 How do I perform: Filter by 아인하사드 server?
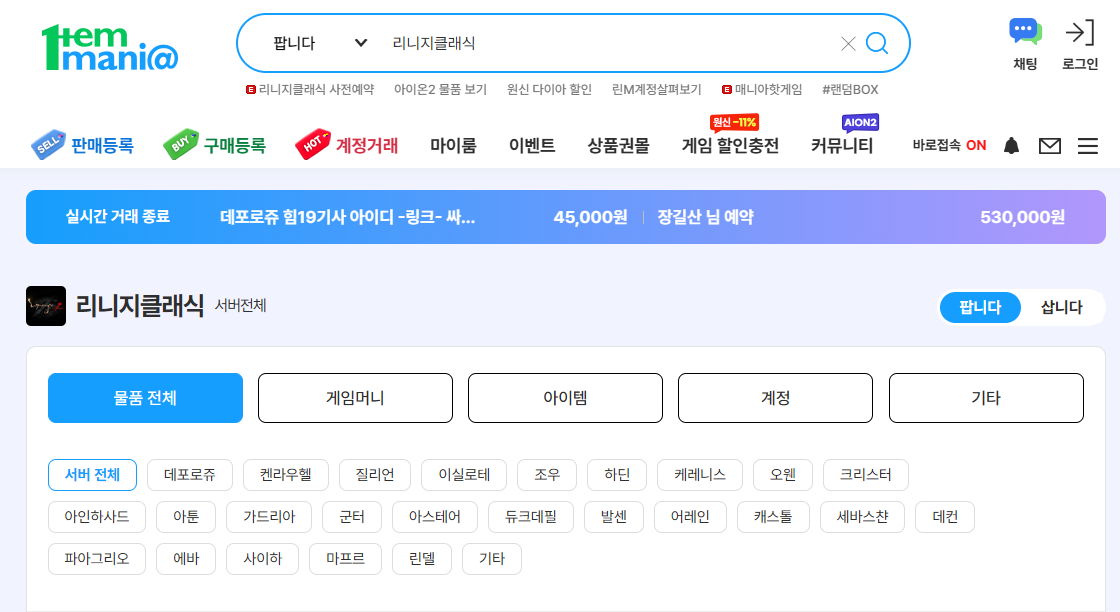(96, 517)
